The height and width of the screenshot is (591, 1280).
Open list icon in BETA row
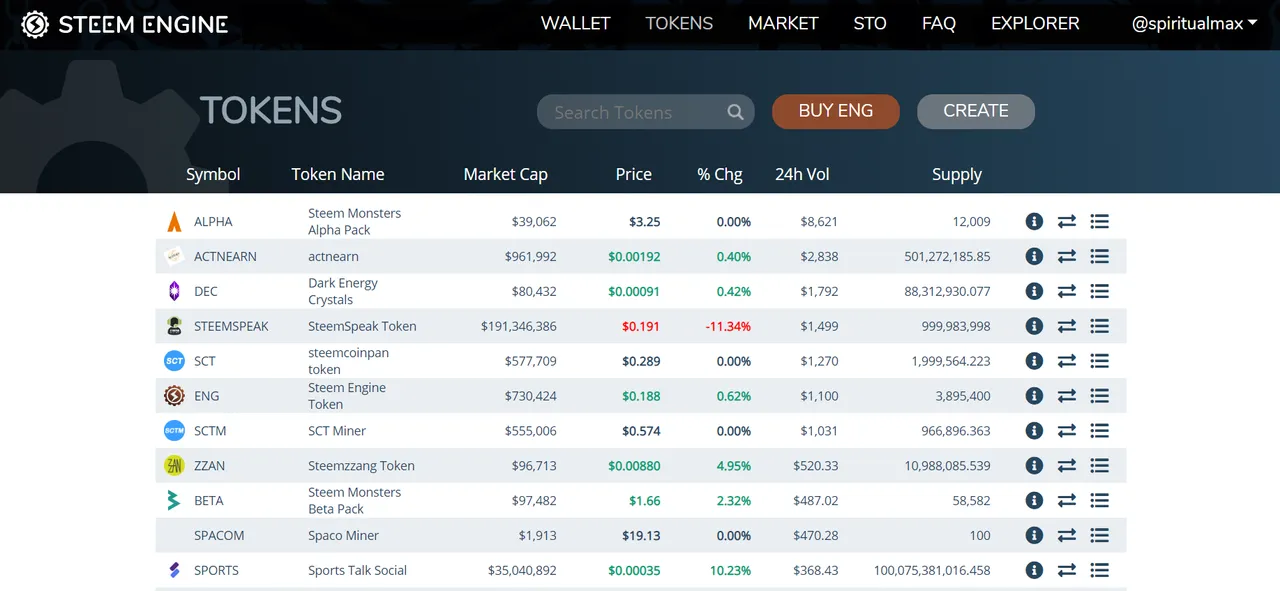(x=1100, y=501)
